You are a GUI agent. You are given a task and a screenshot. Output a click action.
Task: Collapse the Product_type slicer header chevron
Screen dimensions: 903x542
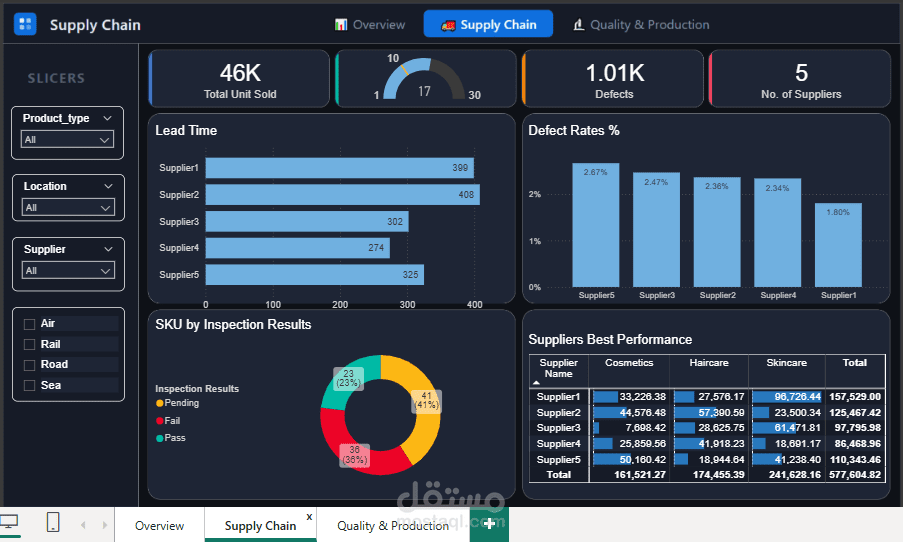[x=107, y=118]
